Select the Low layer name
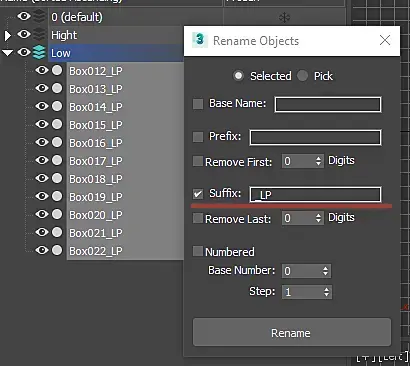The image size is (410, 366). (61, 53)
